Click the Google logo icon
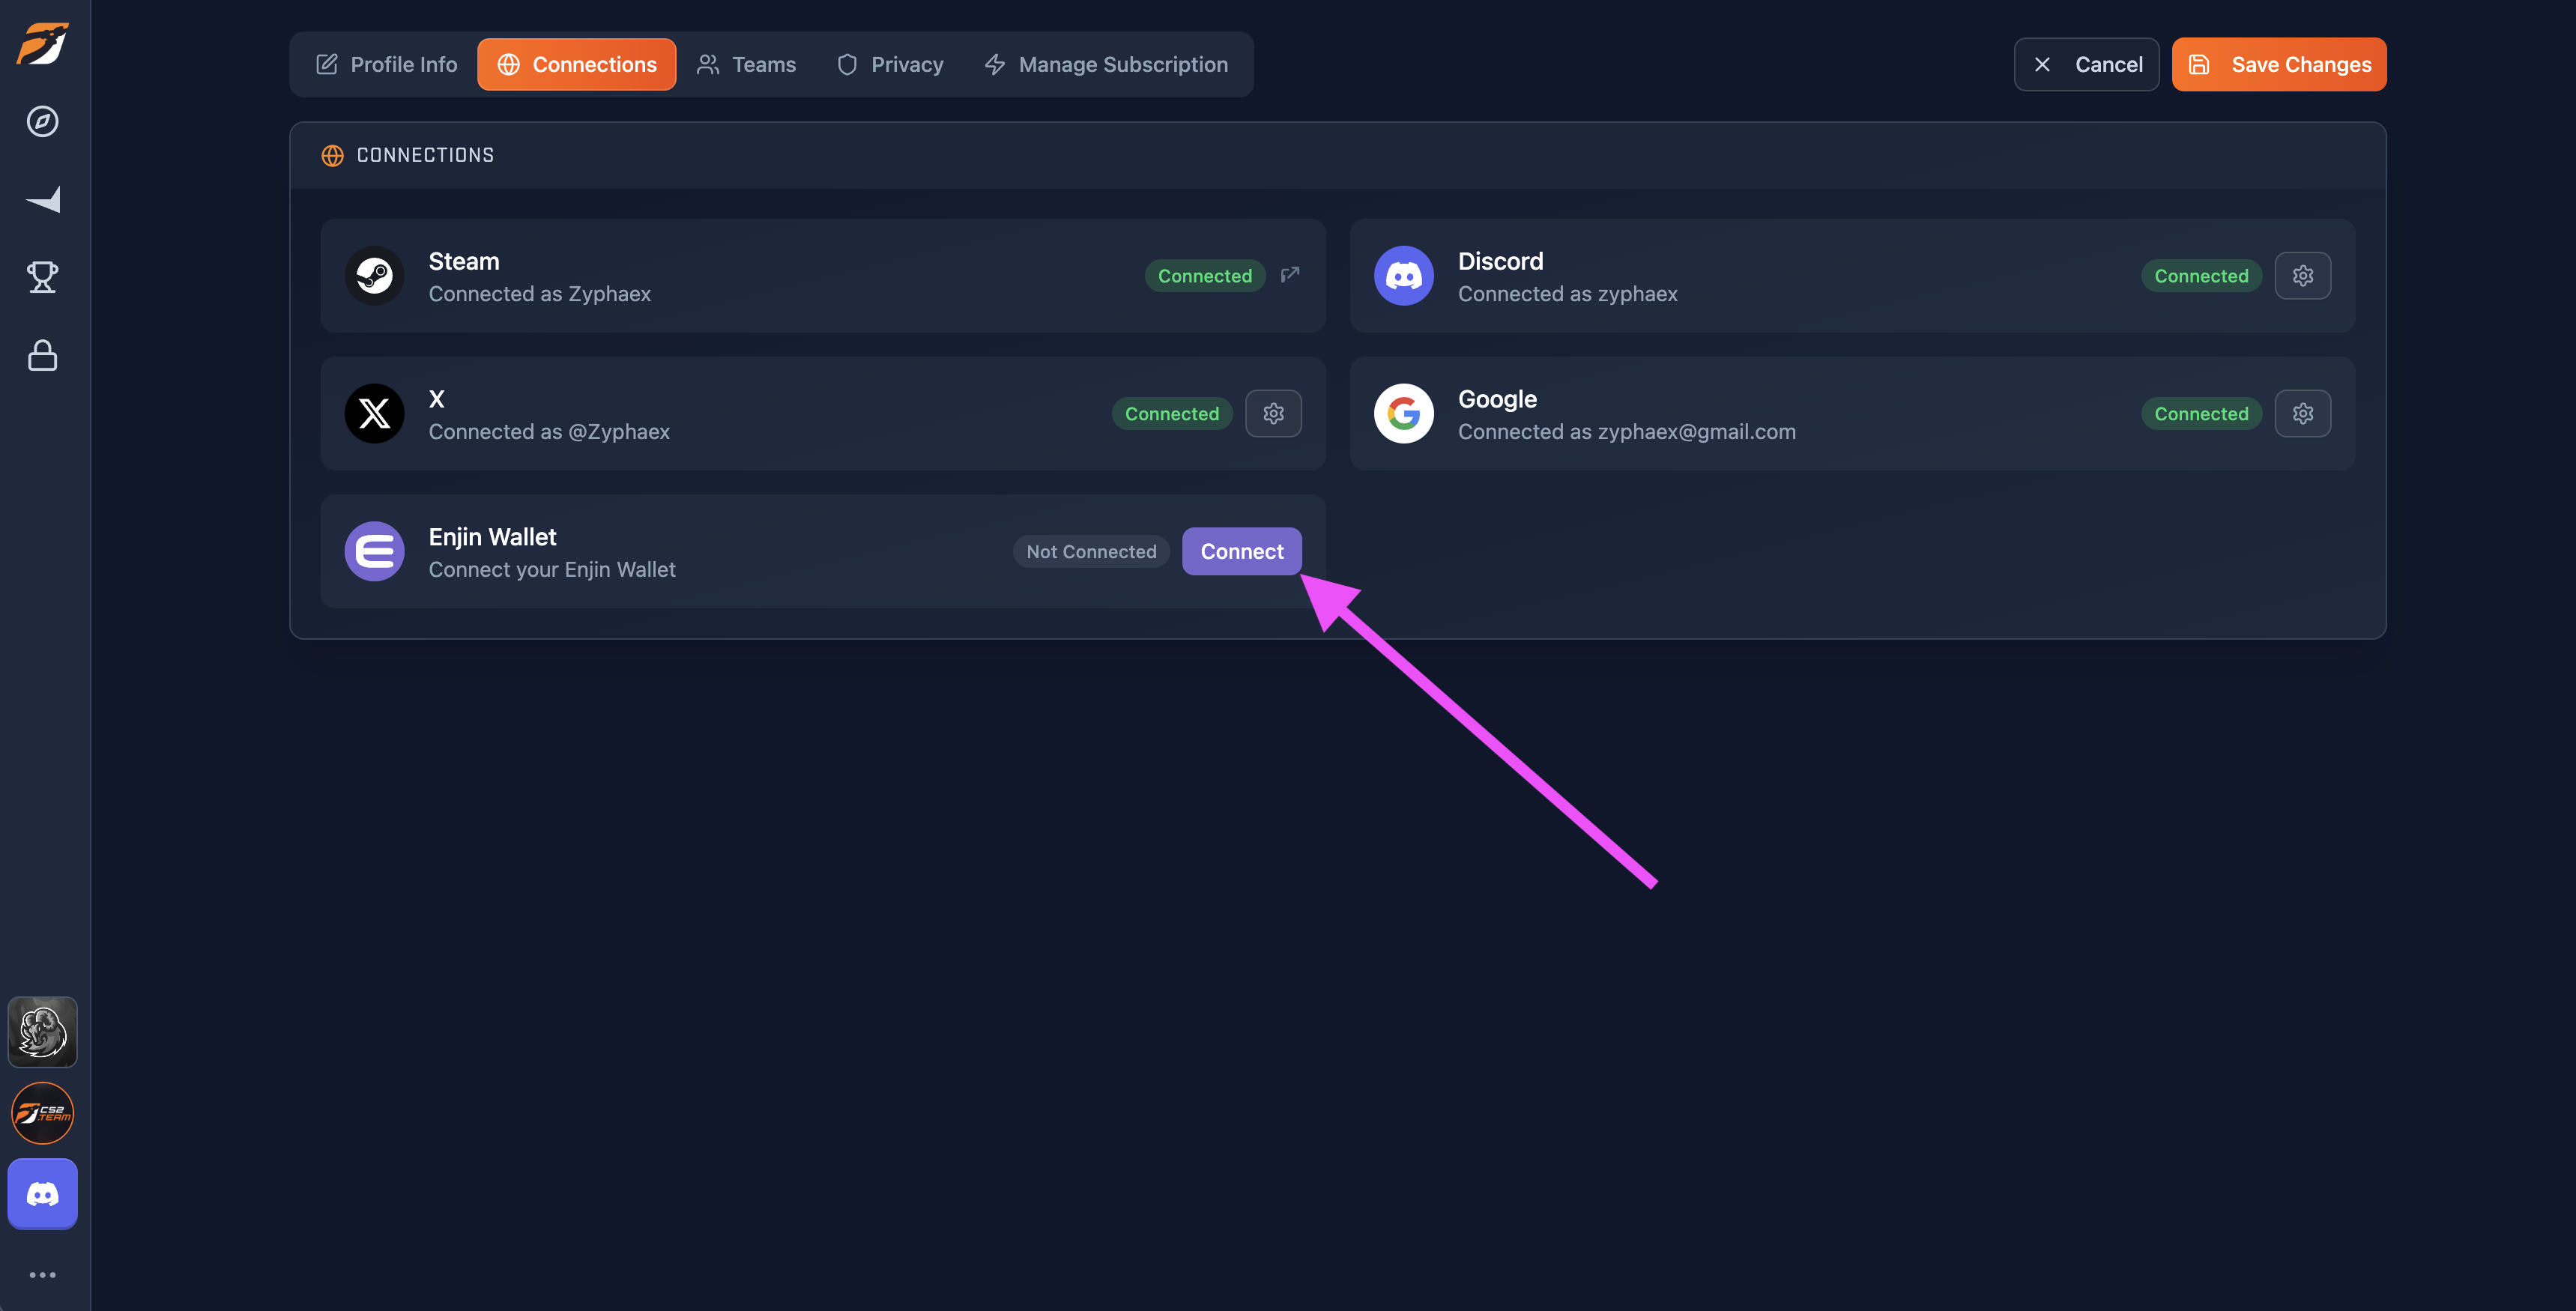The height and width of the screenshot is (1311, 2576). (1404, 414)
